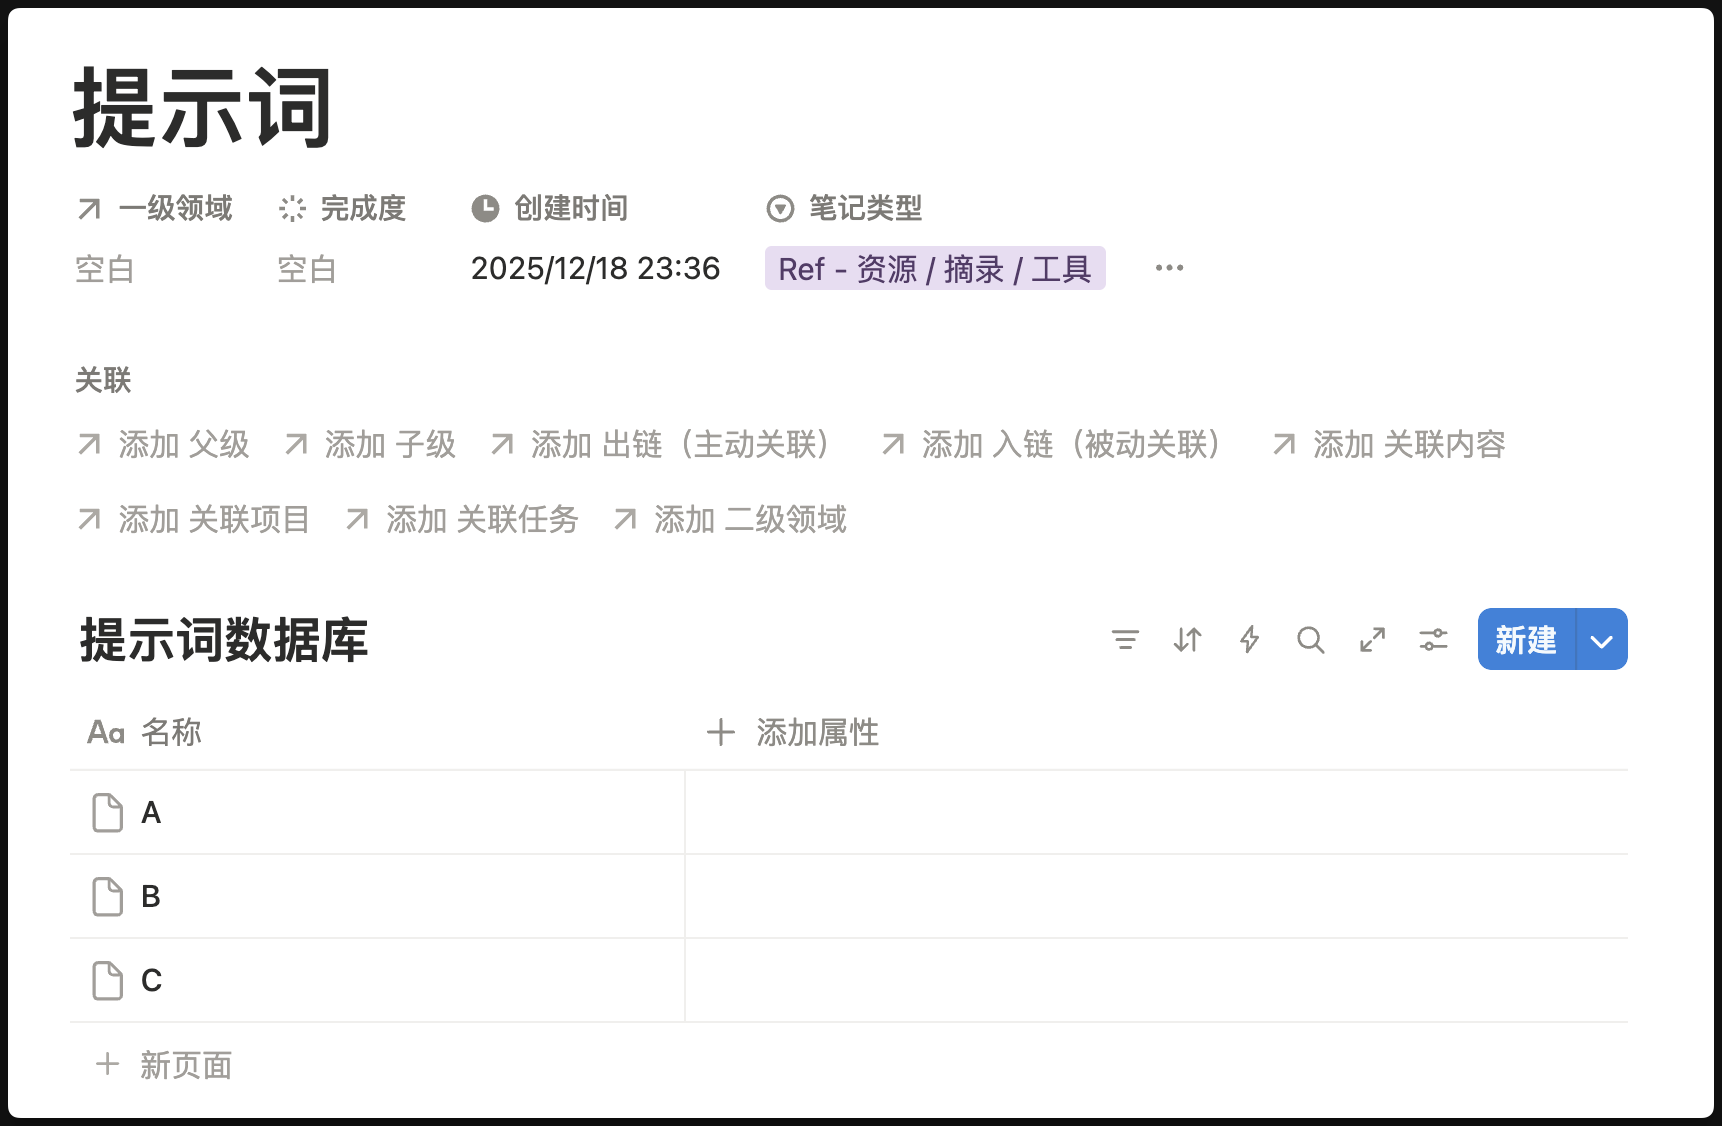Click the sort arrows icon

click(1187, 640)
